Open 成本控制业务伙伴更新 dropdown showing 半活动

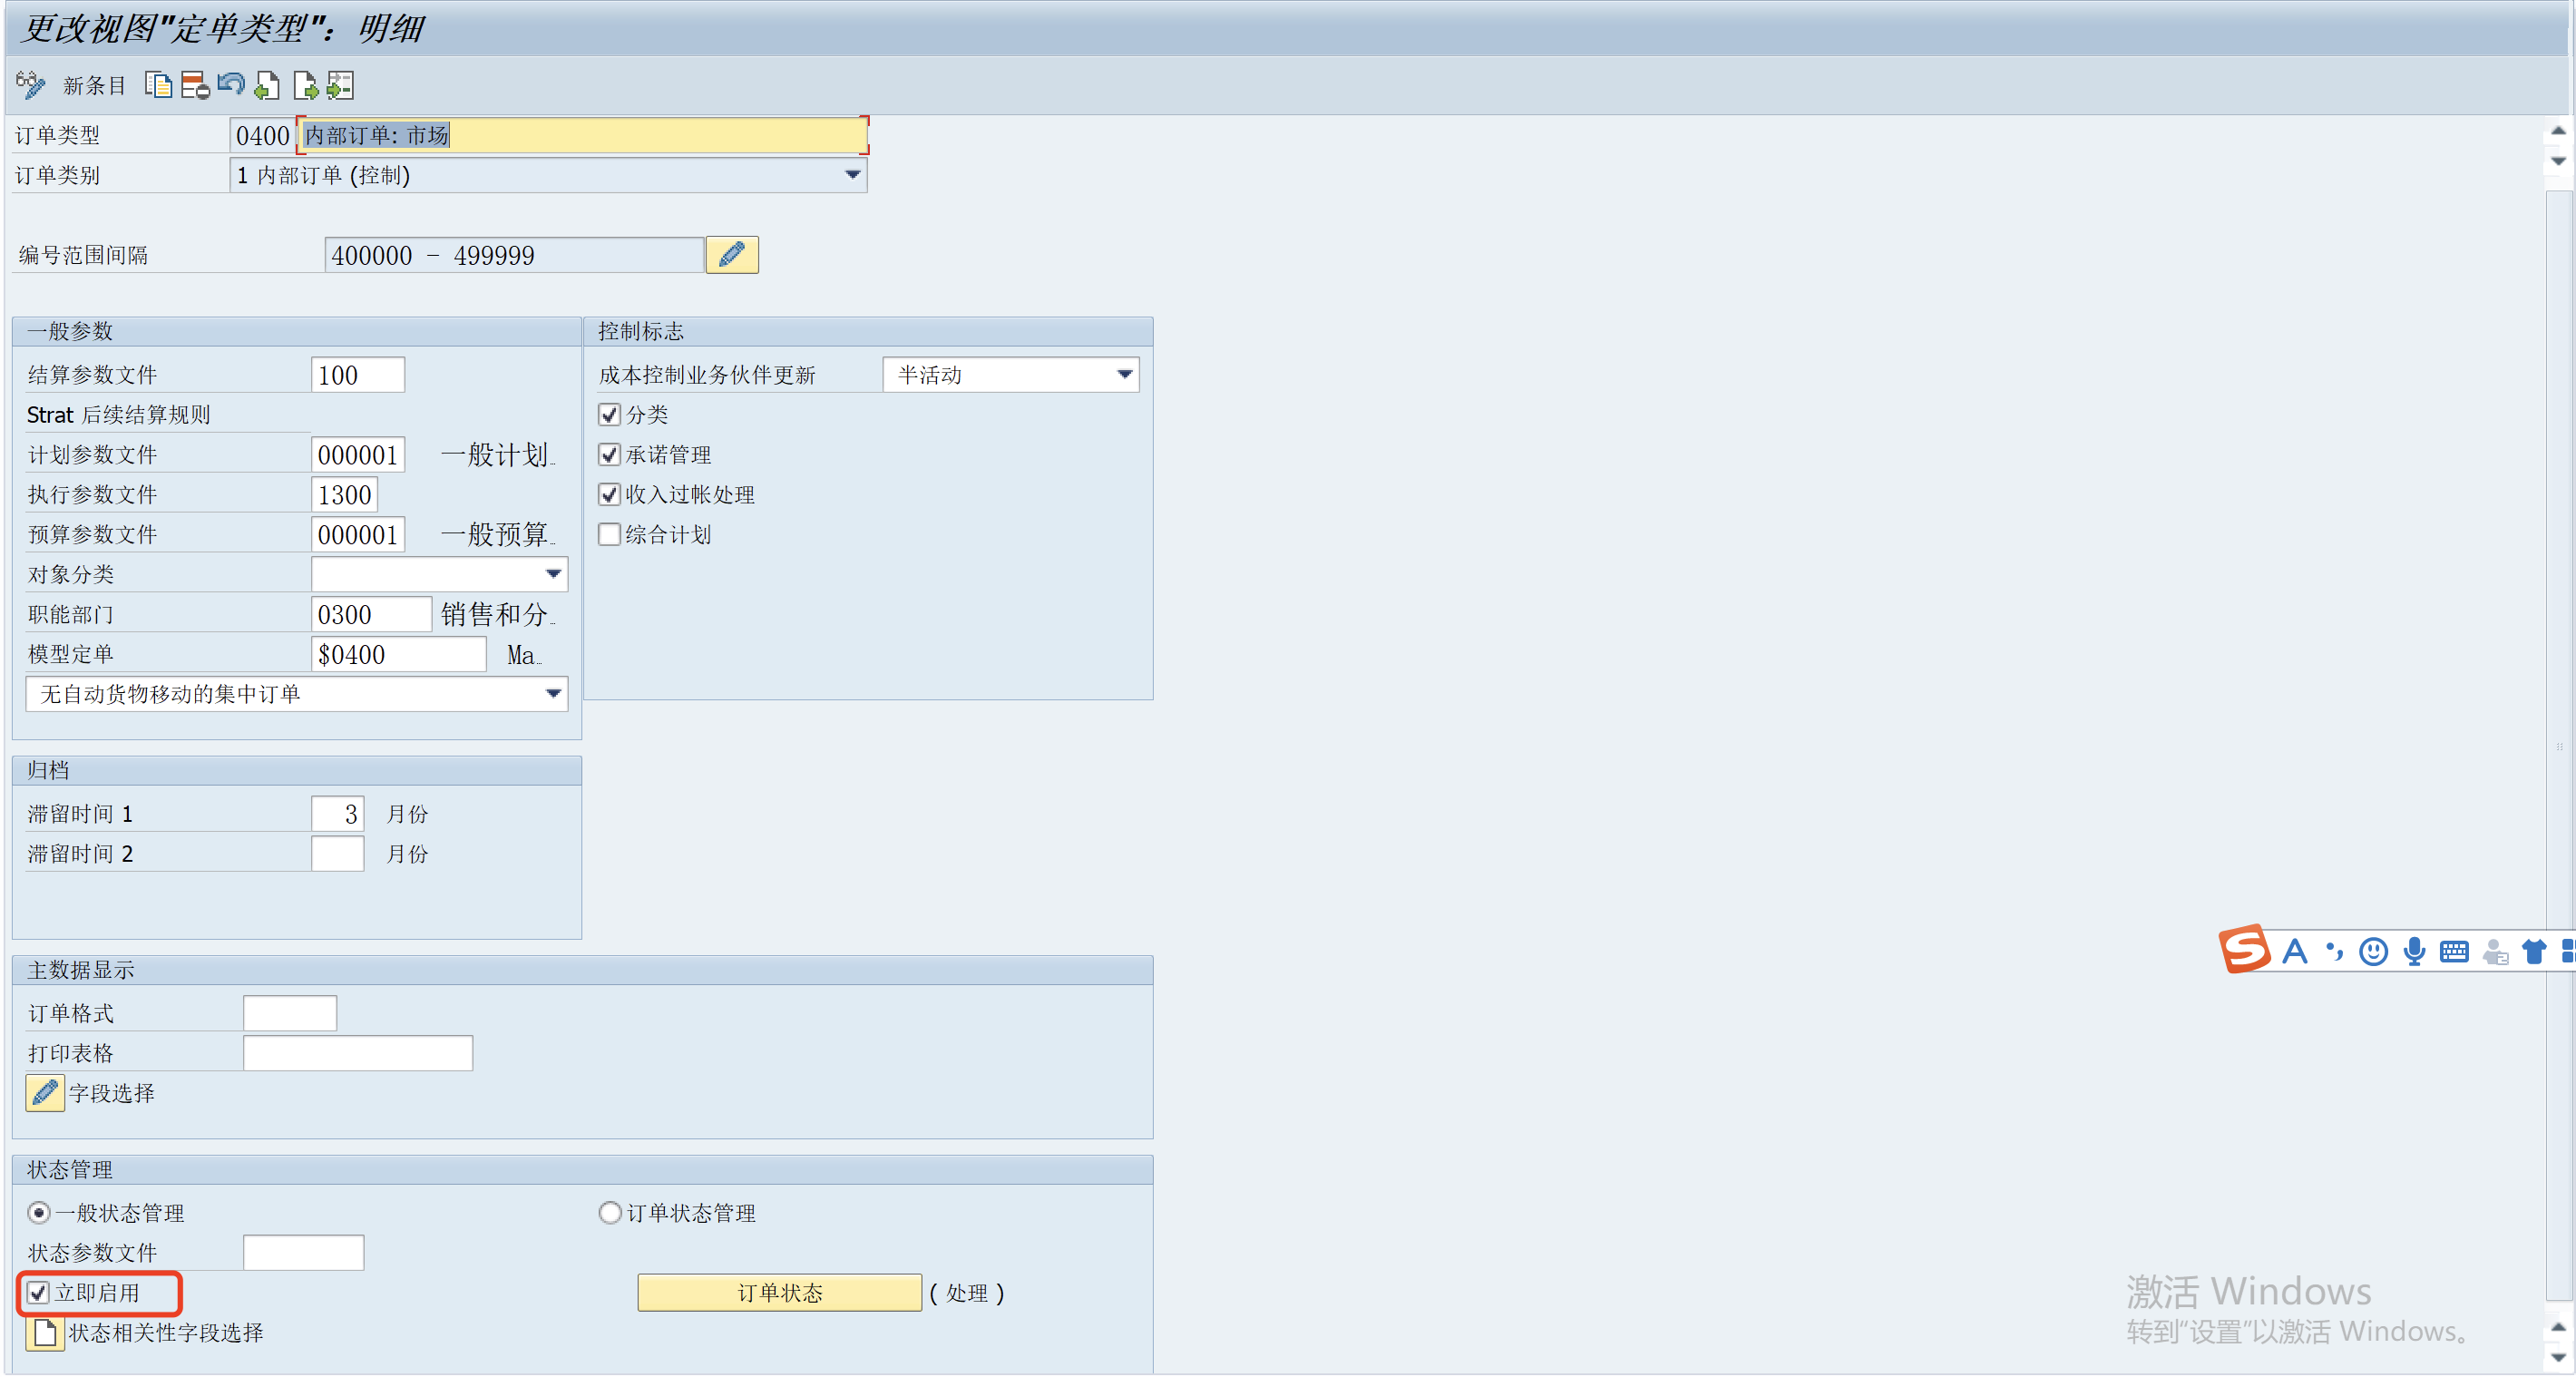[x=1124, y=374]
